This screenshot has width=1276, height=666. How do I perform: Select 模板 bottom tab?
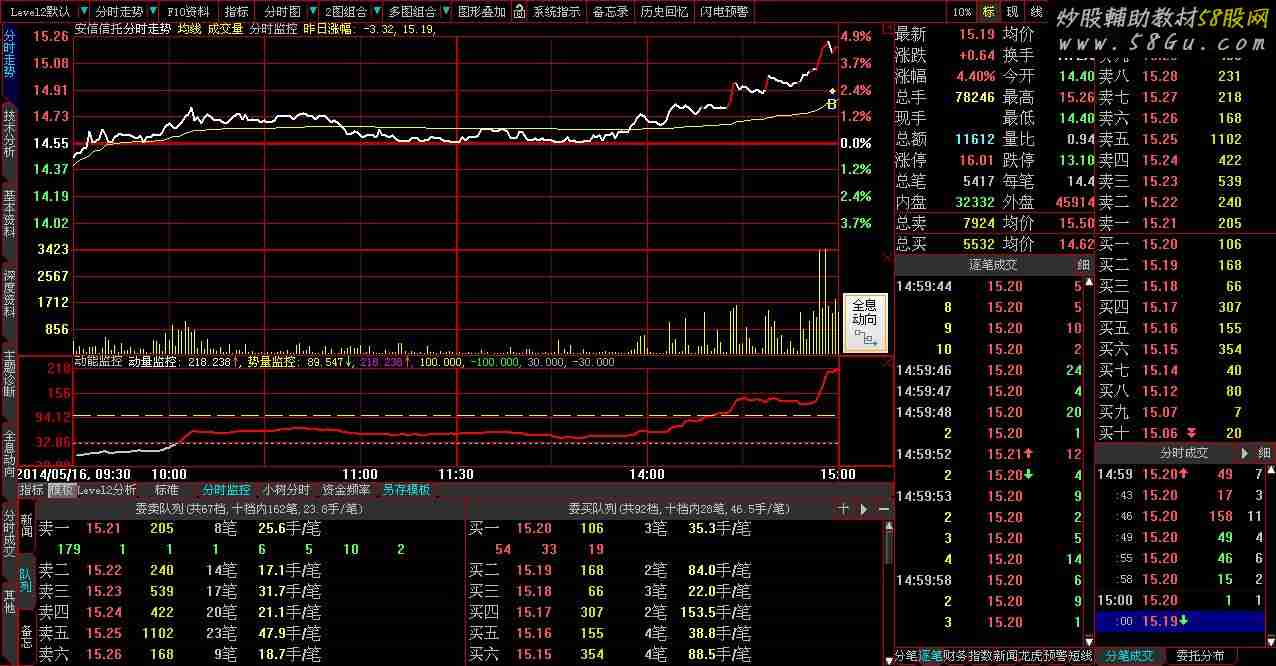(61, 490)
